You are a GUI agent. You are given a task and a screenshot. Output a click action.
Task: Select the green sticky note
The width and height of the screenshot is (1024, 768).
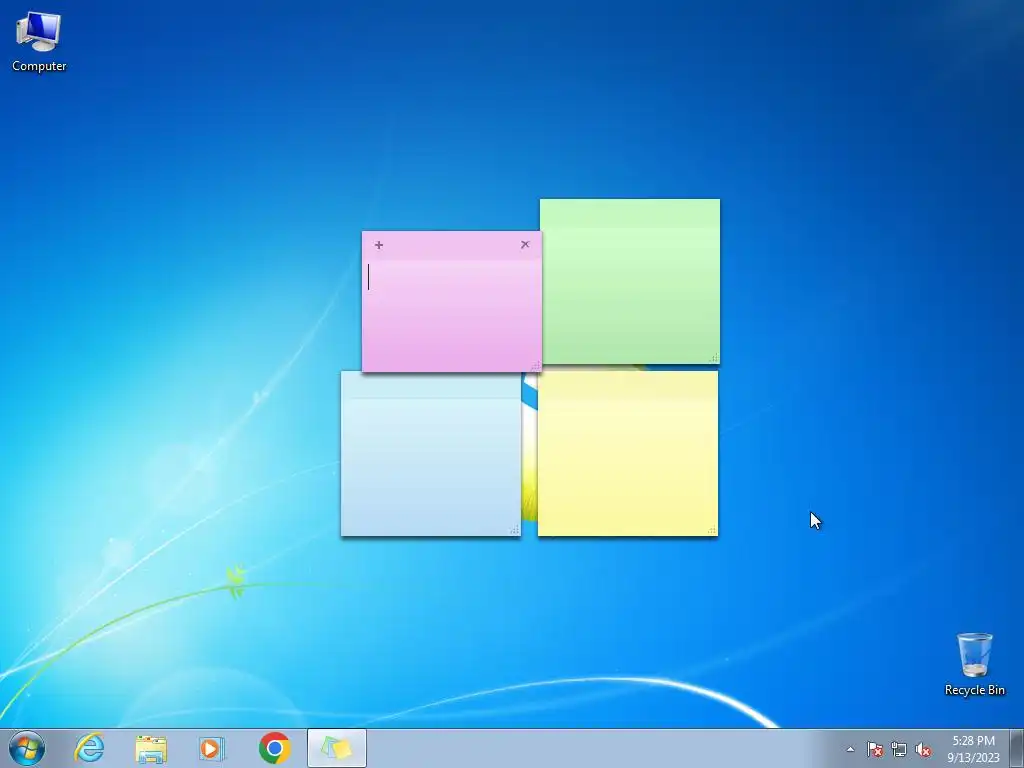tap(630, 281)
